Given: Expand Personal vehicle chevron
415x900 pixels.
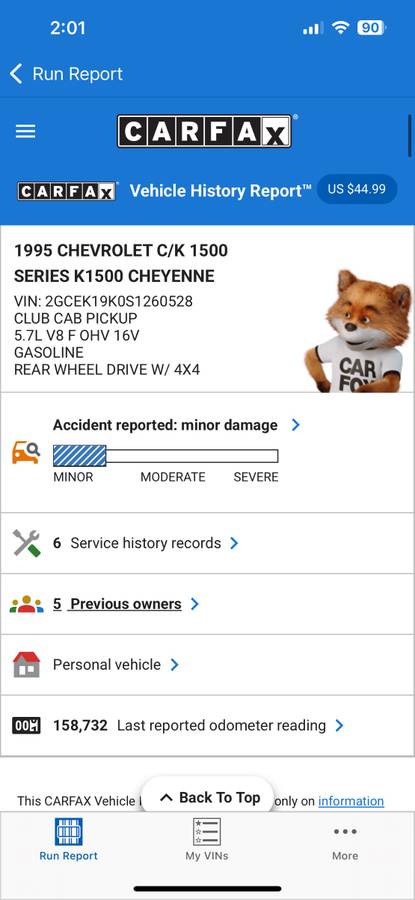Looking at the screenshot, I should click(174, 665).
